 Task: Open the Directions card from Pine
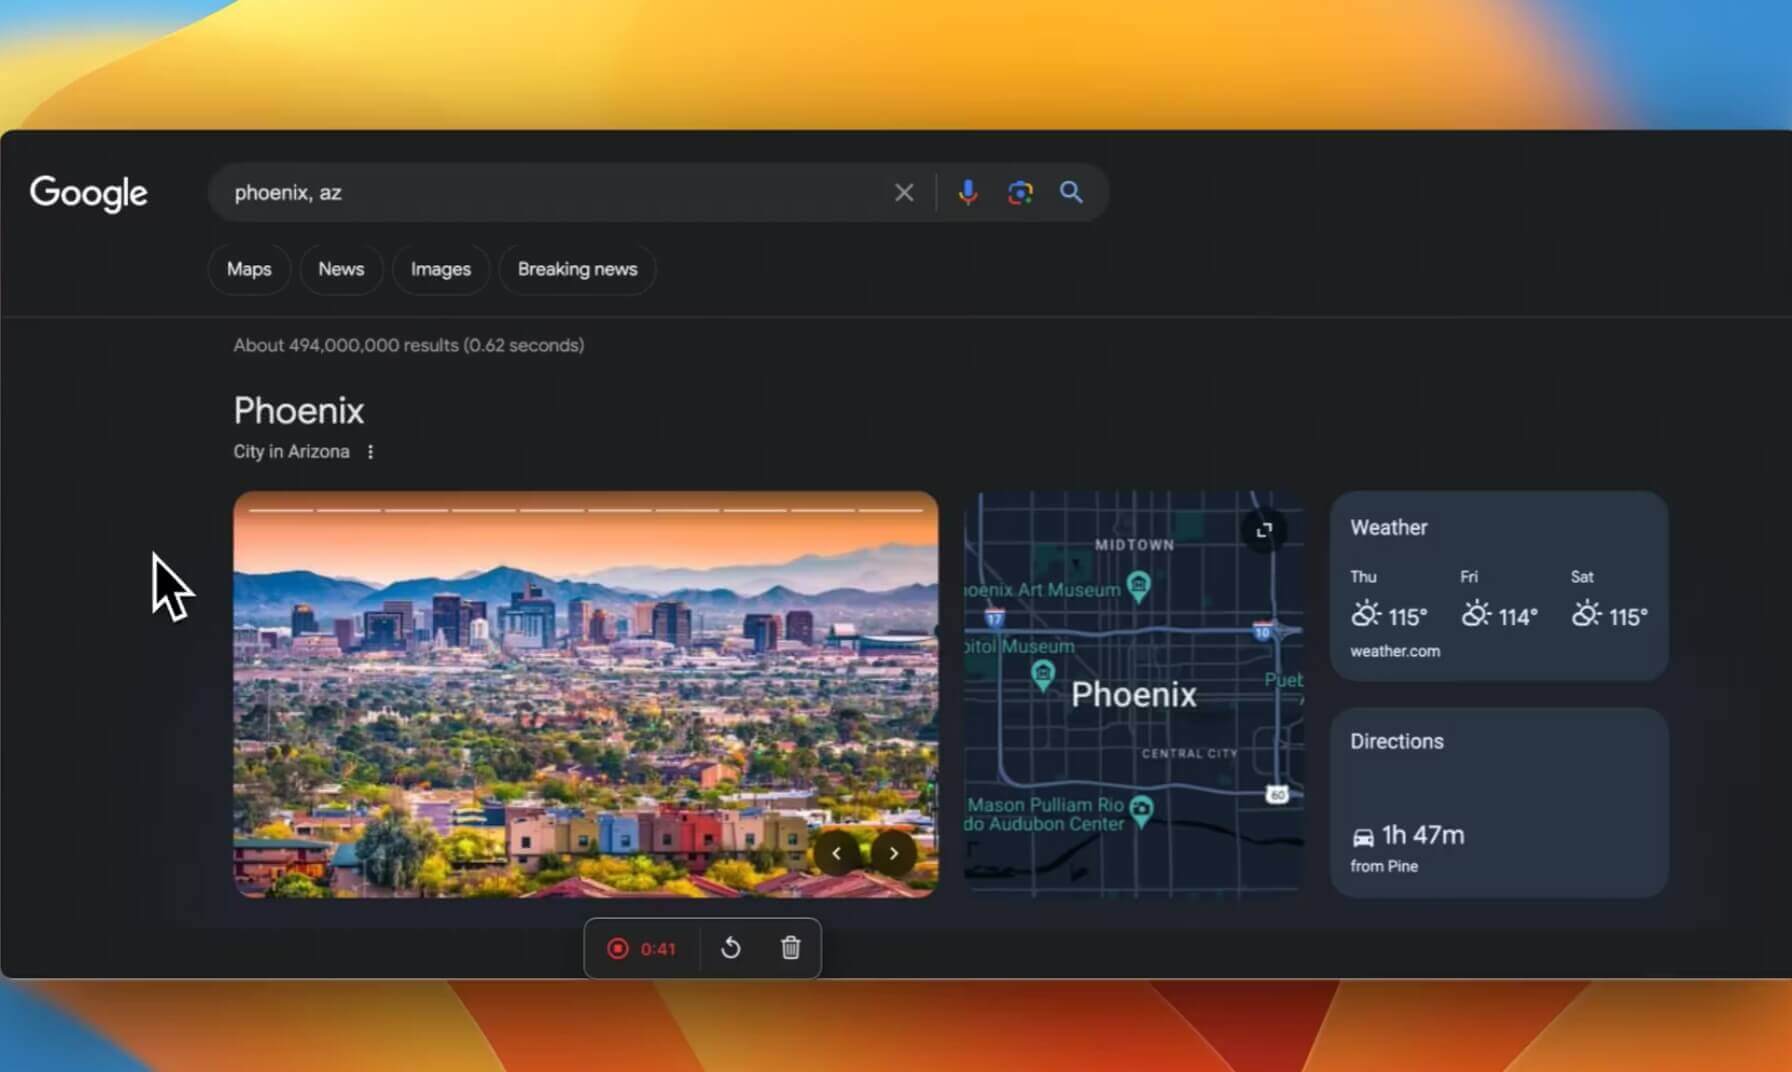pos(1498,802)
